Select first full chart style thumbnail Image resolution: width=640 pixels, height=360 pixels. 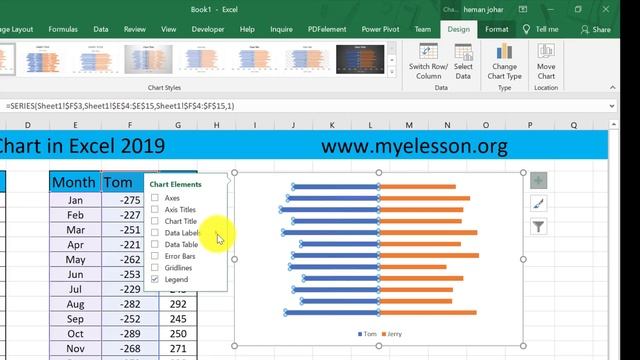tap(42, 60)
